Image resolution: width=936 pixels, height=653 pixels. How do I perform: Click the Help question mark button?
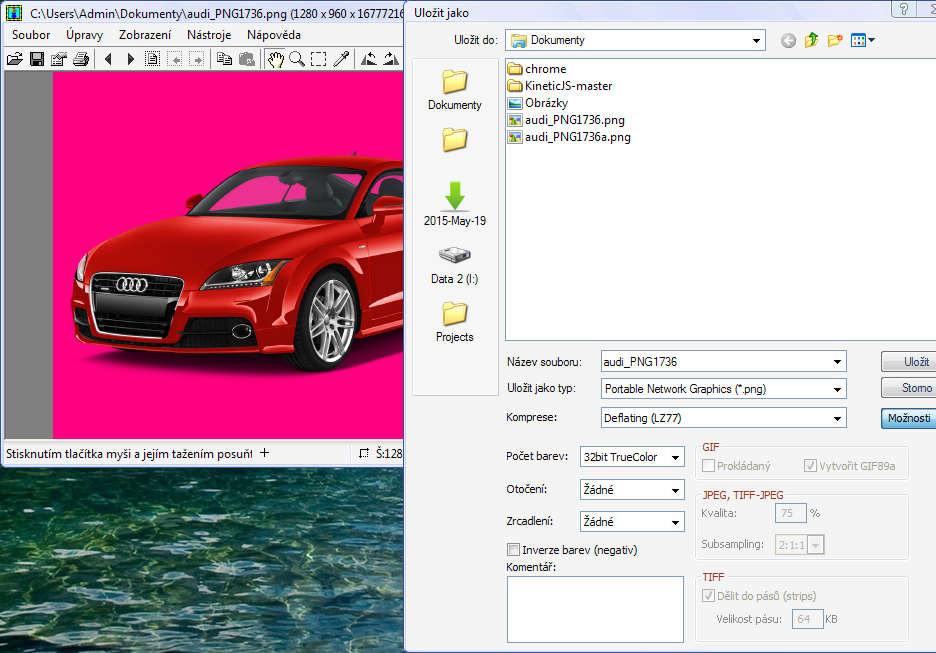coord(904,9)
